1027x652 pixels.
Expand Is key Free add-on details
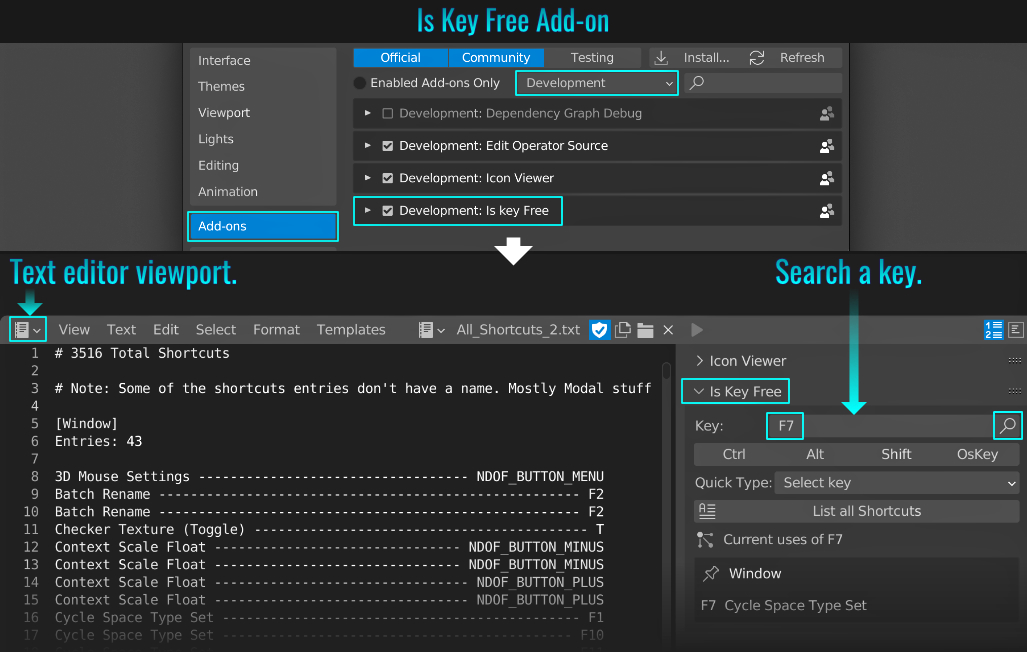tap(367, 210)
